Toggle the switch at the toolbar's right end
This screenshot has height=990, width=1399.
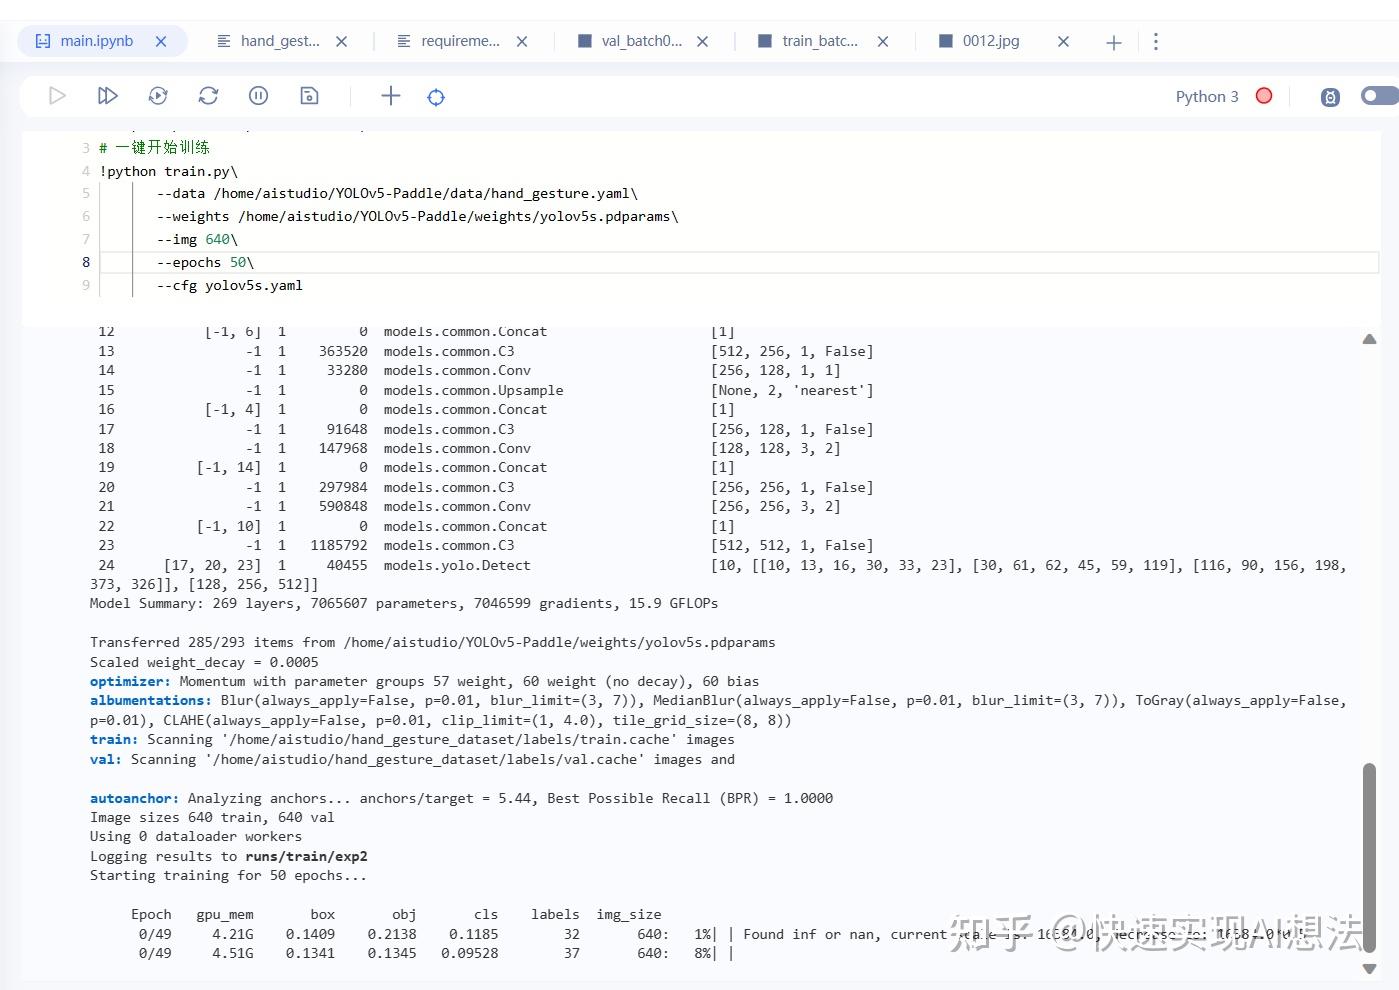coord(1379,96)
